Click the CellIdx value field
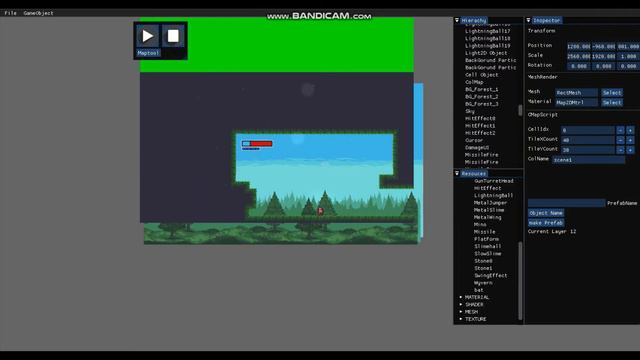This screenshot has width=640, height=360. (588, 130)
